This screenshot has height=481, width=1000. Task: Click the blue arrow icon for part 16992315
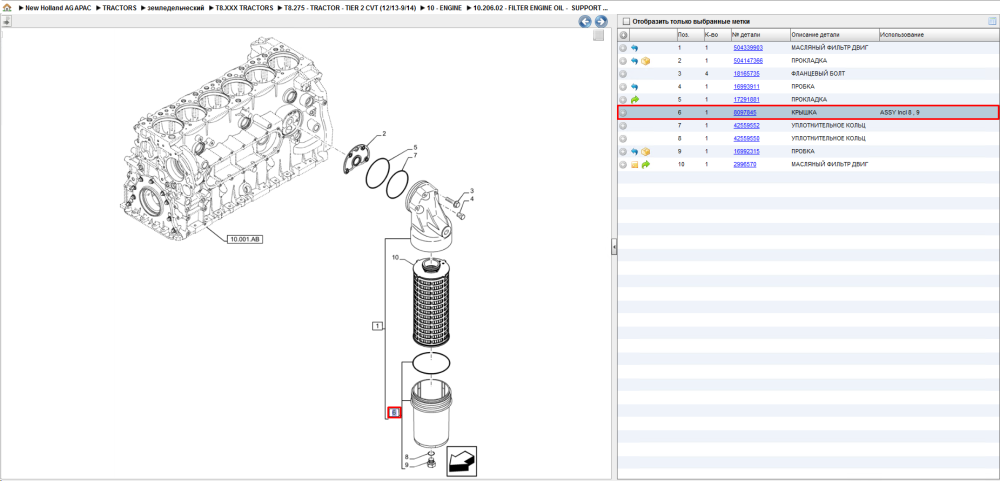635,152
